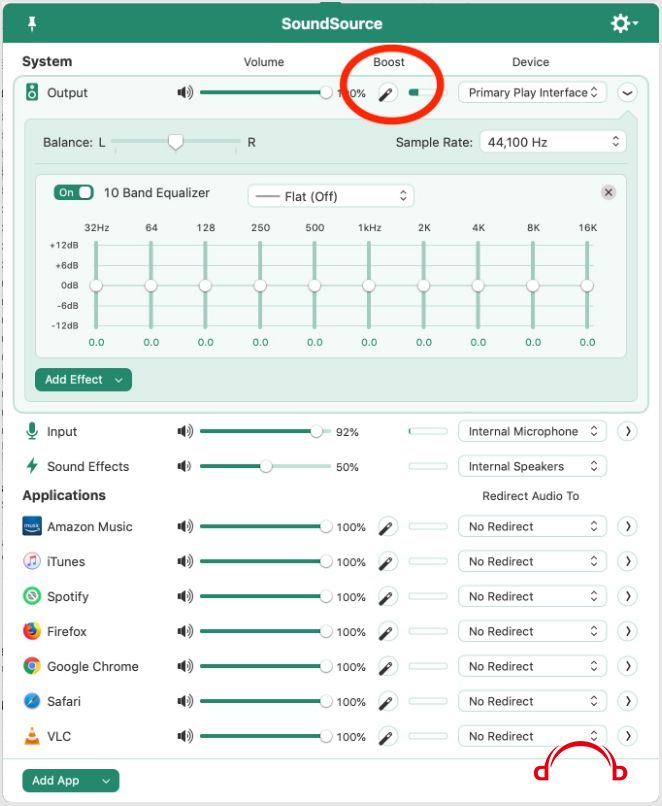Click the Spotify app icon
Image resolution: width=662 pixels, height=806 pixels.
pyautogui.click(x=32, y=596)
